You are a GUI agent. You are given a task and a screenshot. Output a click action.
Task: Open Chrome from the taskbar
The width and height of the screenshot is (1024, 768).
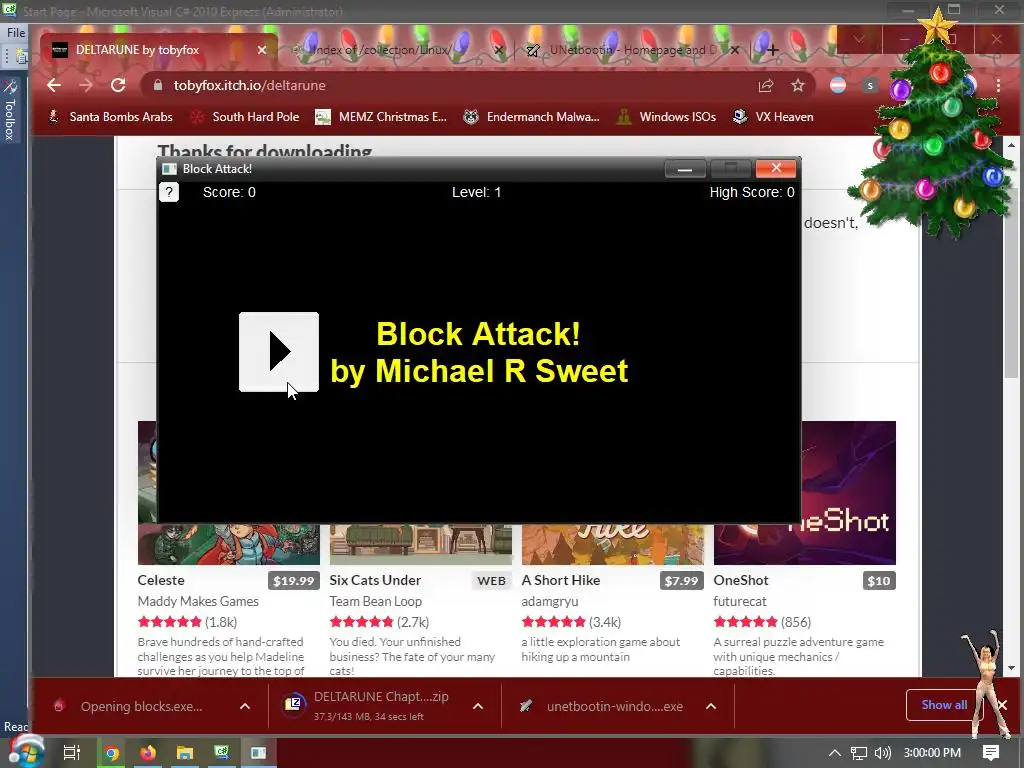tap(111, 752)
